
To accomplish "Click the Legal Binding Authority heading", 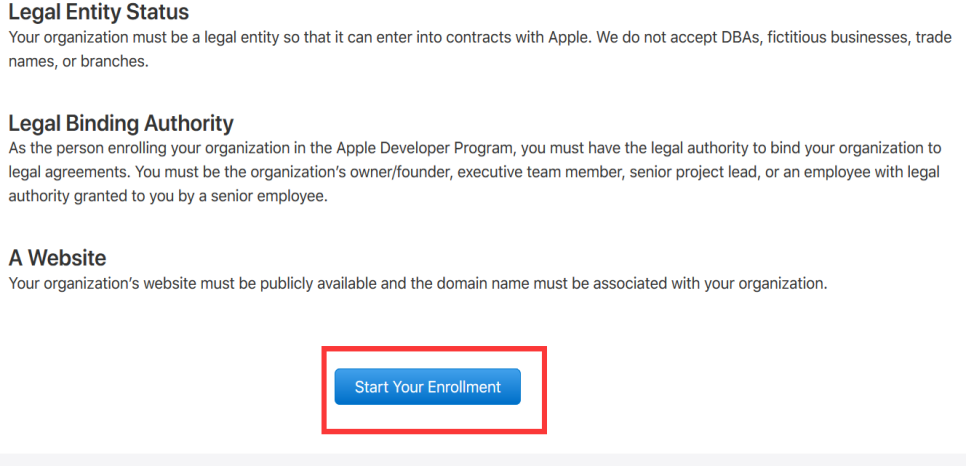I will [121, 123].
